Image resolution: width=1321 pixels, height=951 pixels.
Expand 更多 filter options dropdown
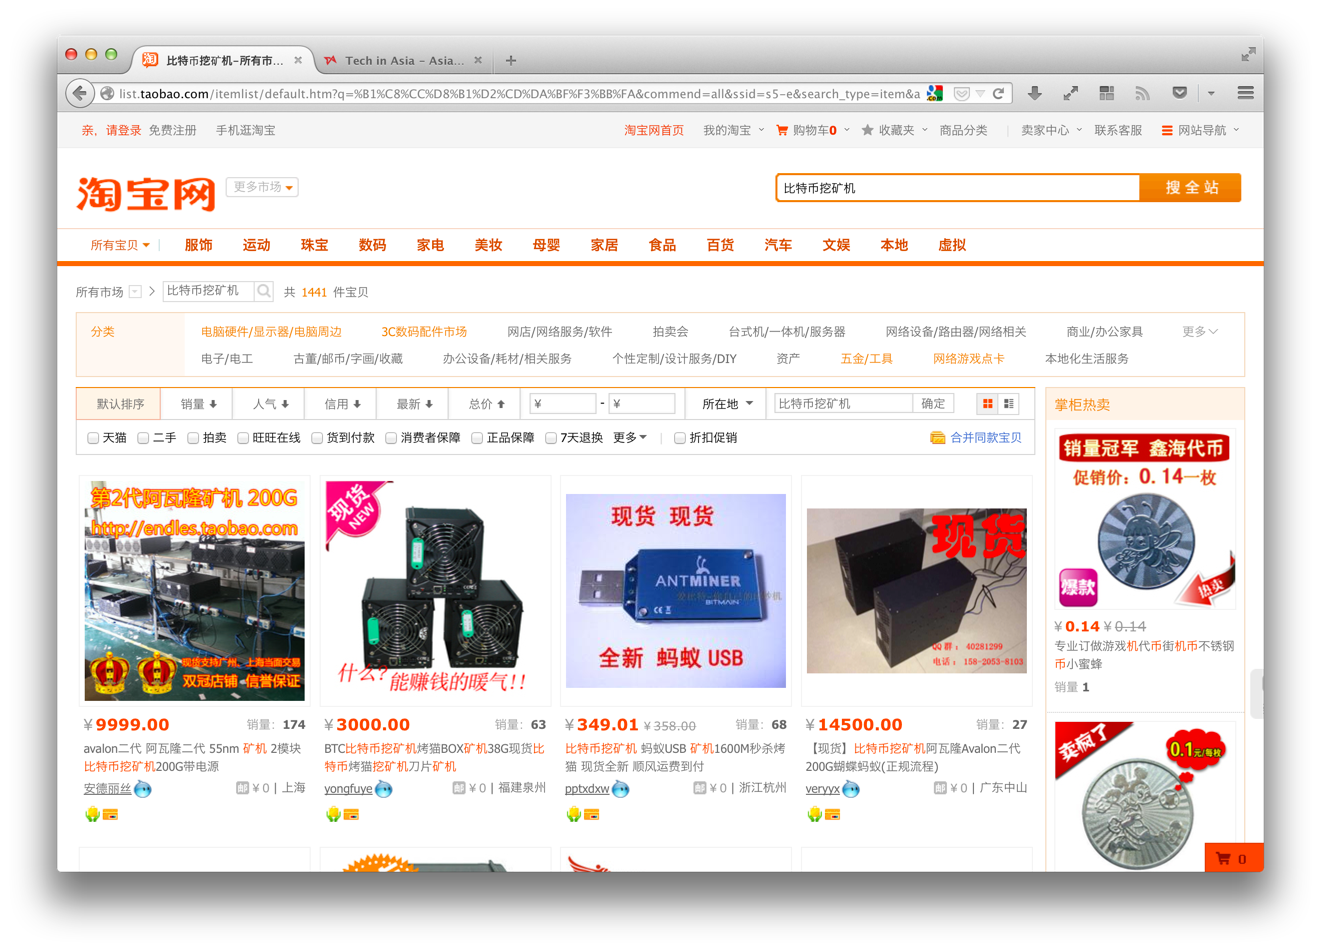click(629, 438)
